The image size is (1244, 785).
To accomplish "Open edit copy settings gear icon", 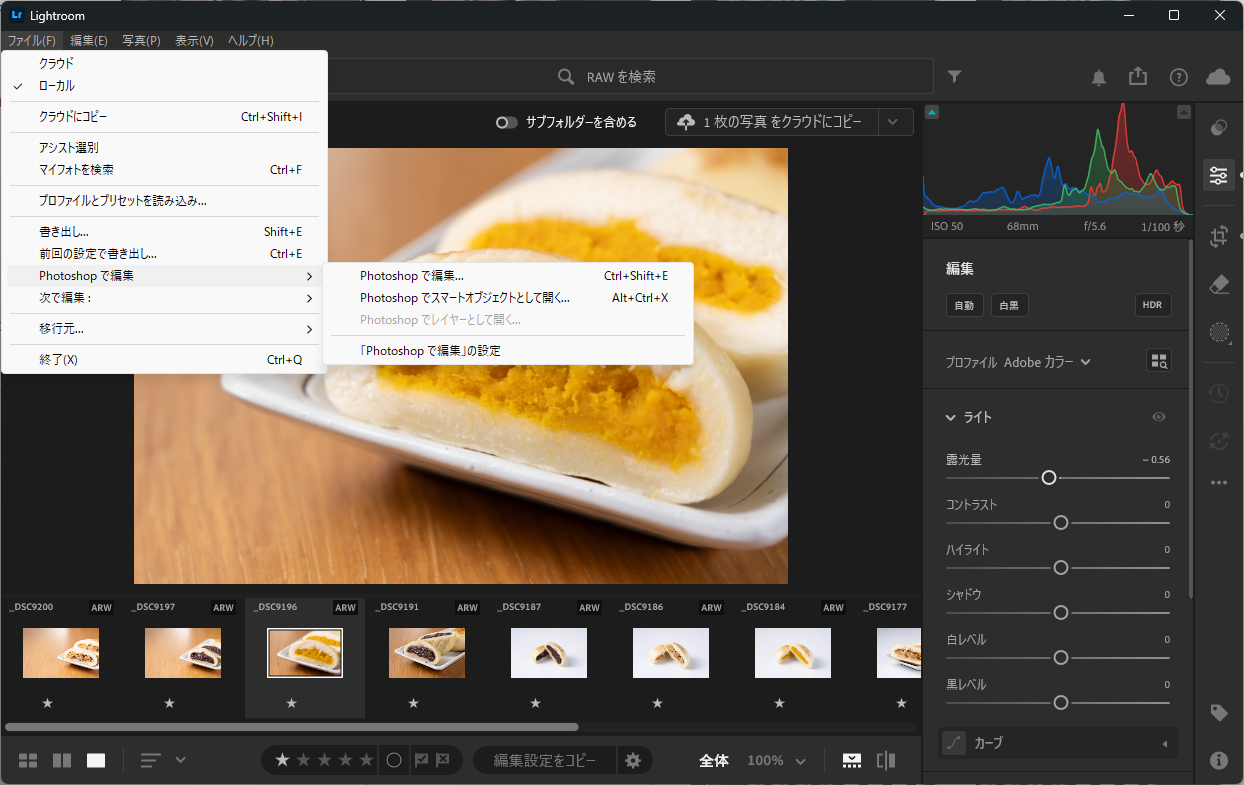I will [633, 760].
